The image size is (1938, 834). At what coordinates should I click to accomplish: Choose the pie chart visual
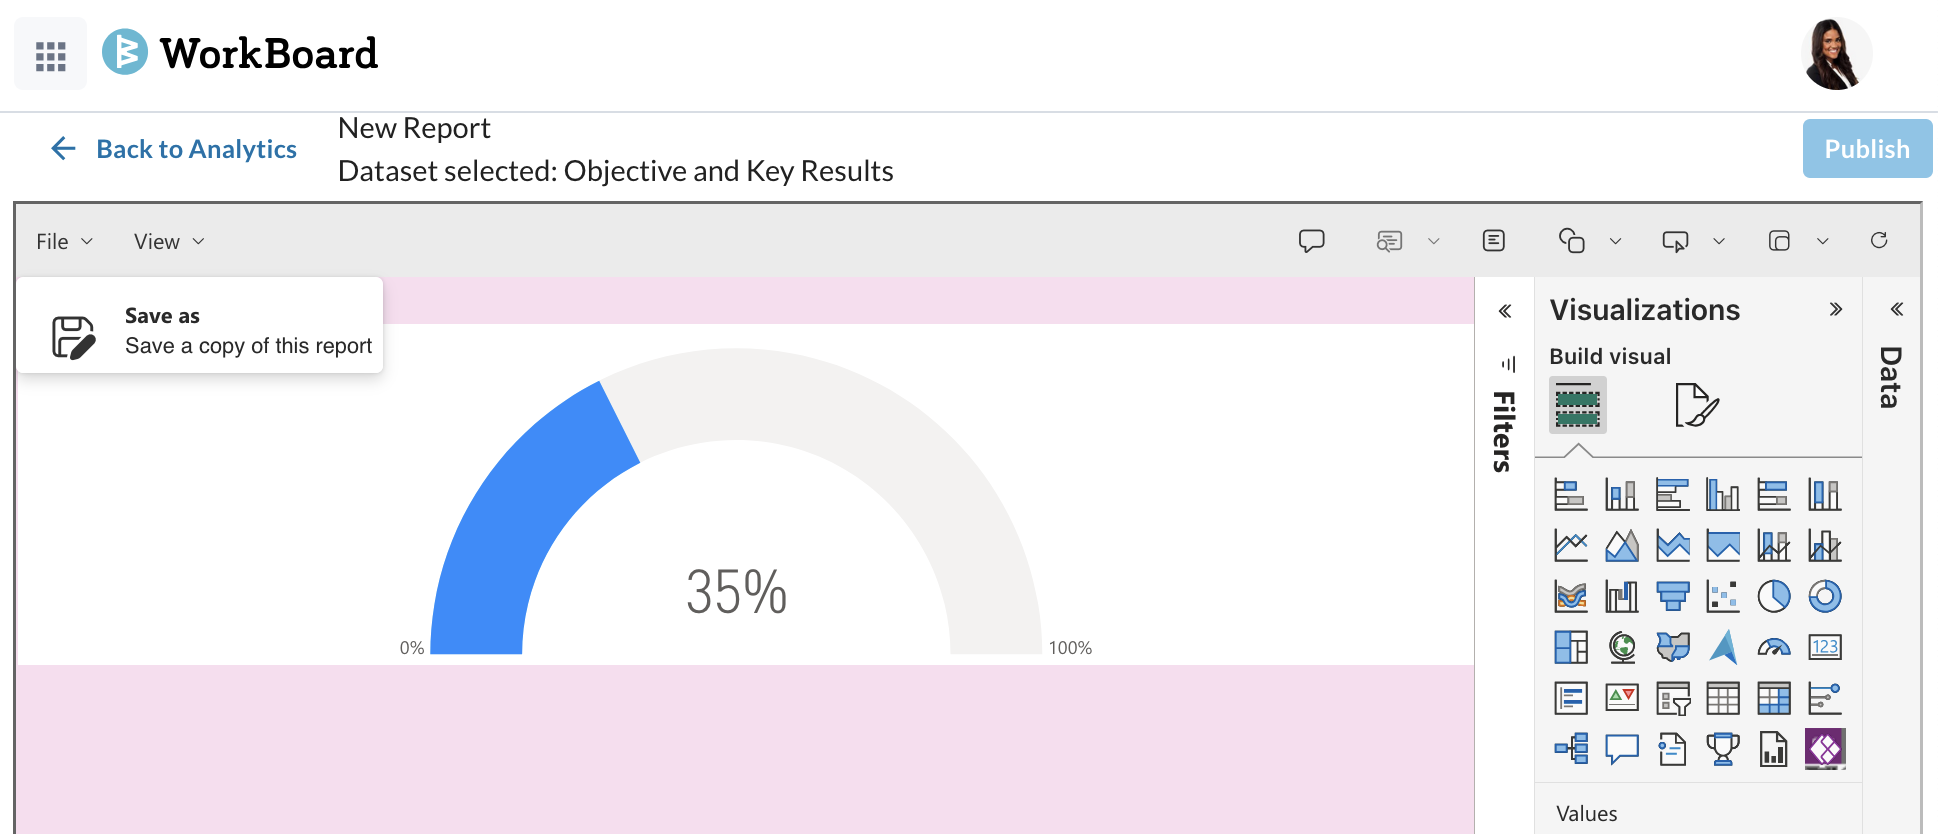point(1773,596)
